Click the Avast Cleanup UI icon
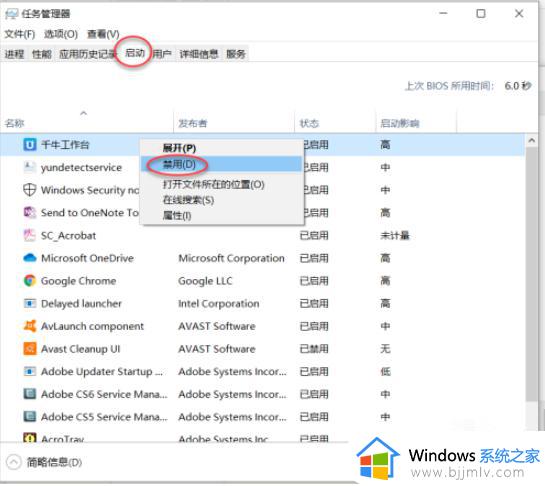Image resolution: width=545 pixels, height=486 pixels. coord(30,349)
